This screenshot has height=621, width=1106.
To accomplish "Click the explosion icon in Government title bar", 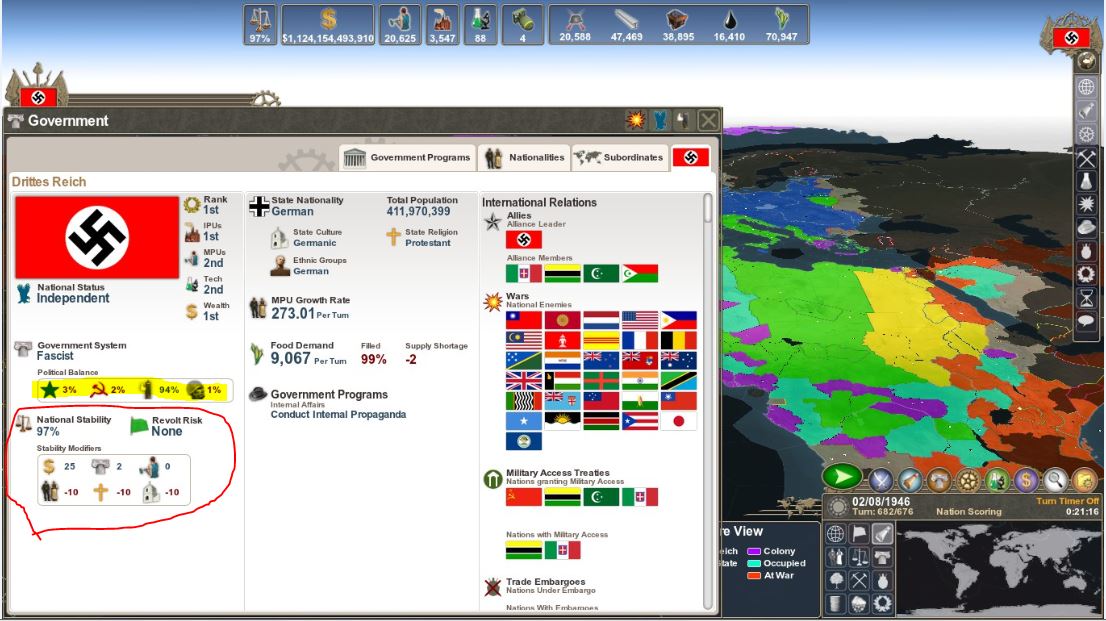I will tap(636, 120).
